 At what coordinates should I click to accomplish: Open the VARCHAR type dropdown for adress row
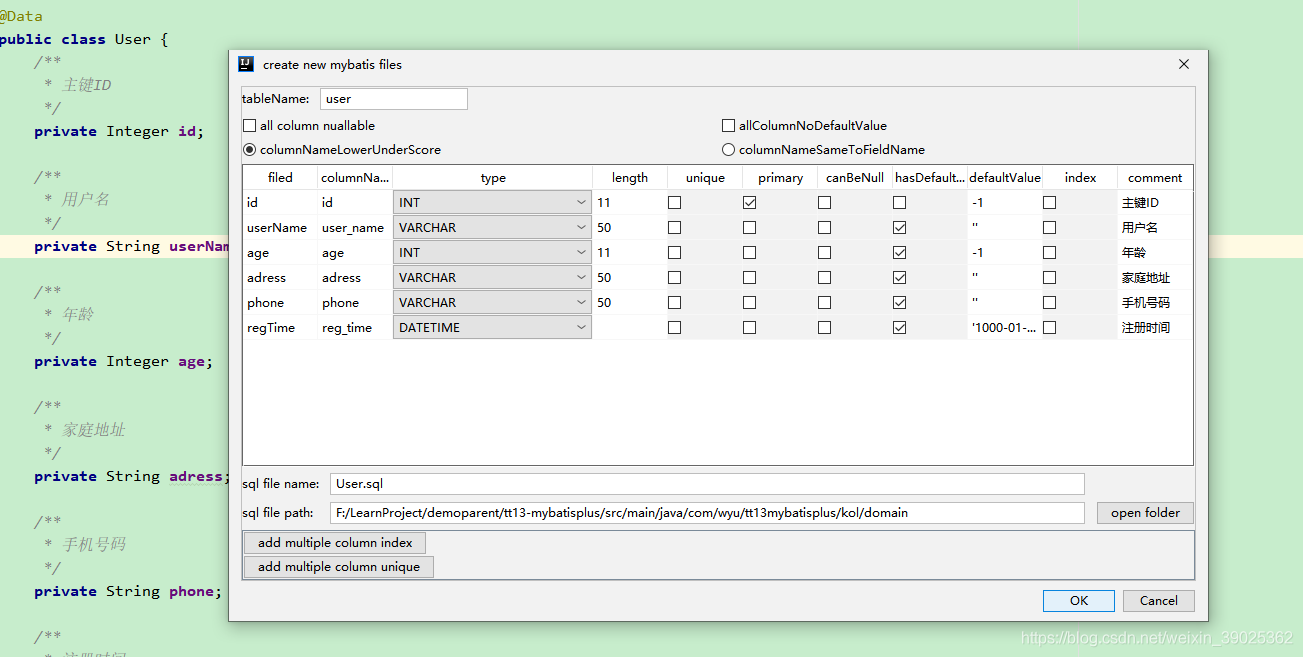pos(492,278)
